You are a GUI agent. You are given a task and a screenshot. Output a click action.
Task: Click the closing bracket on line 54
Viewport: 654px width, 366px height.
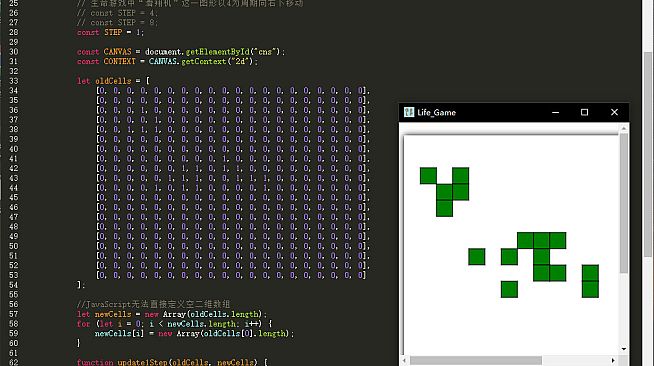[79, 285]
